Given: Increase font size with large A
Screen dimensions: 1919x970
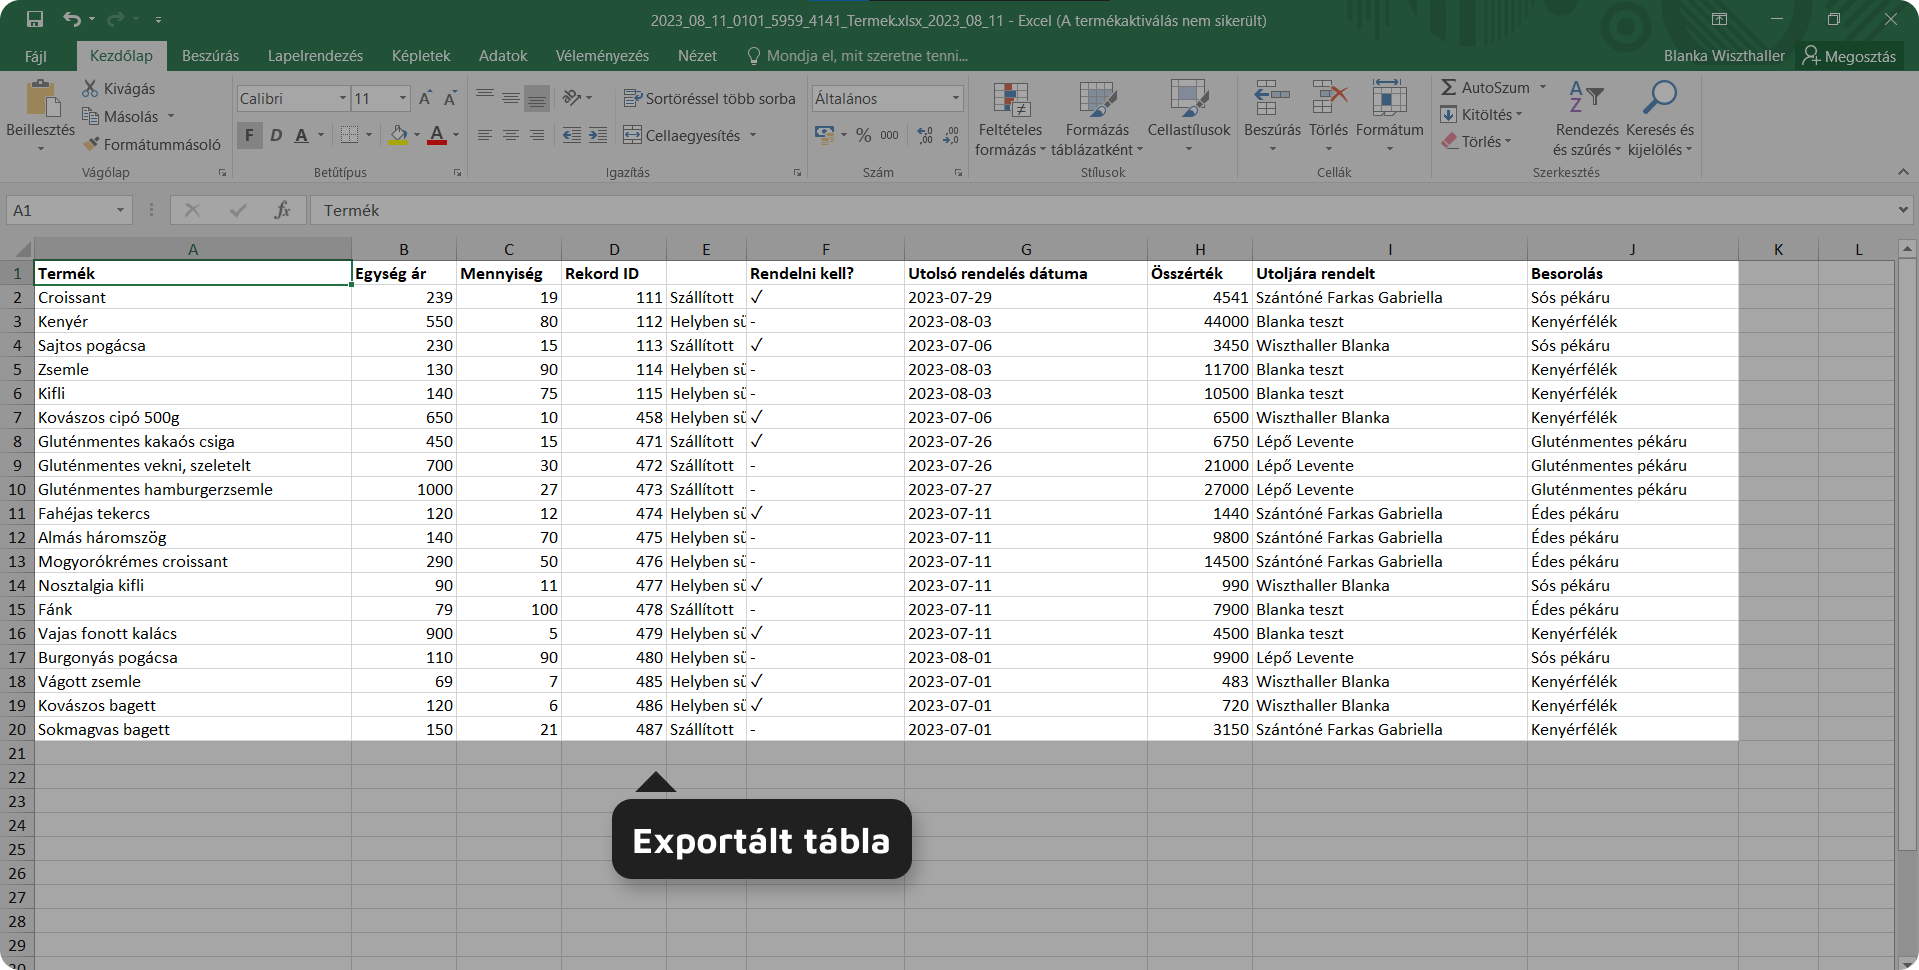Looking at the screenshot, I should tap(425, 98).
